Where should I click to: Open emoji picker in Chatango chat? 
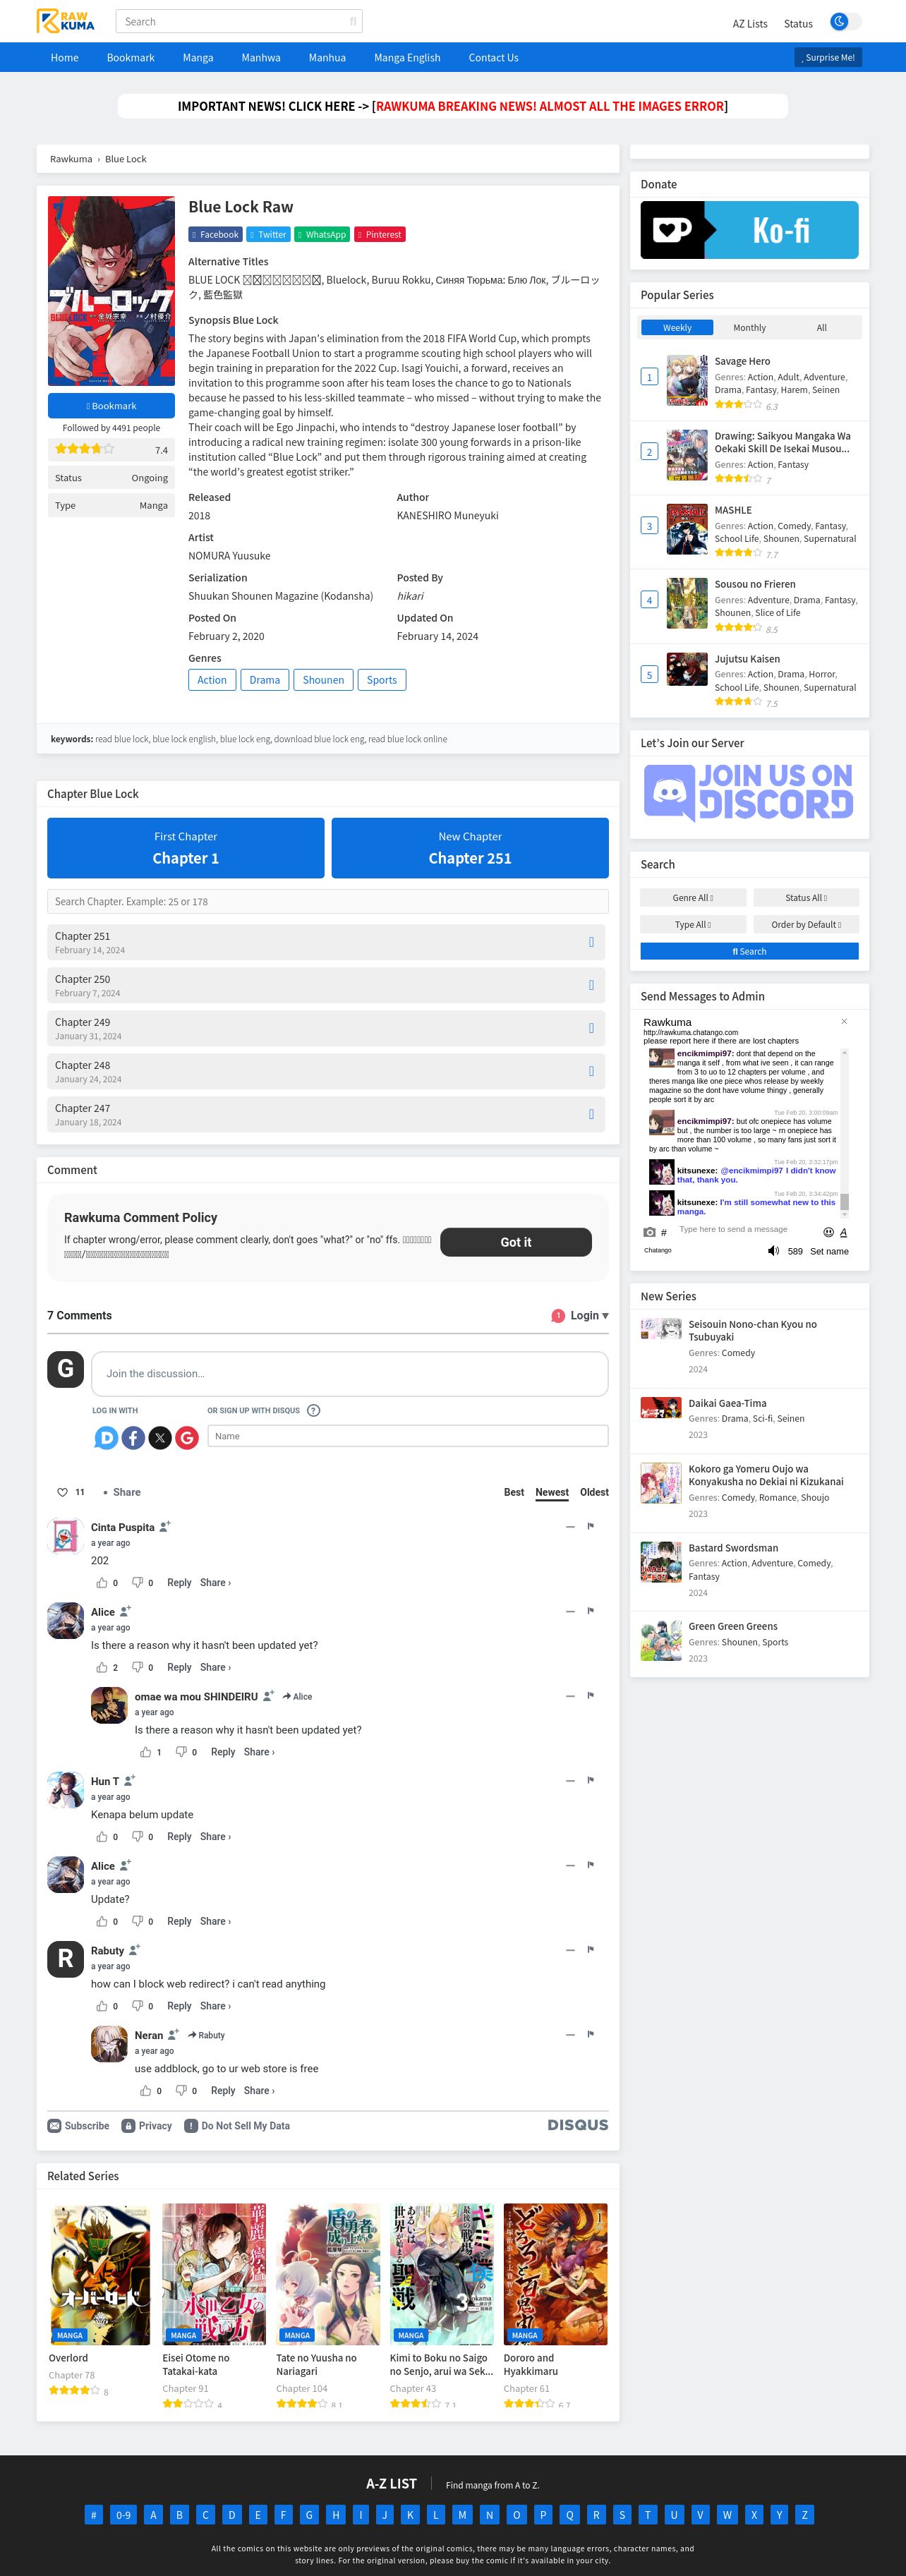[828, 1232]
